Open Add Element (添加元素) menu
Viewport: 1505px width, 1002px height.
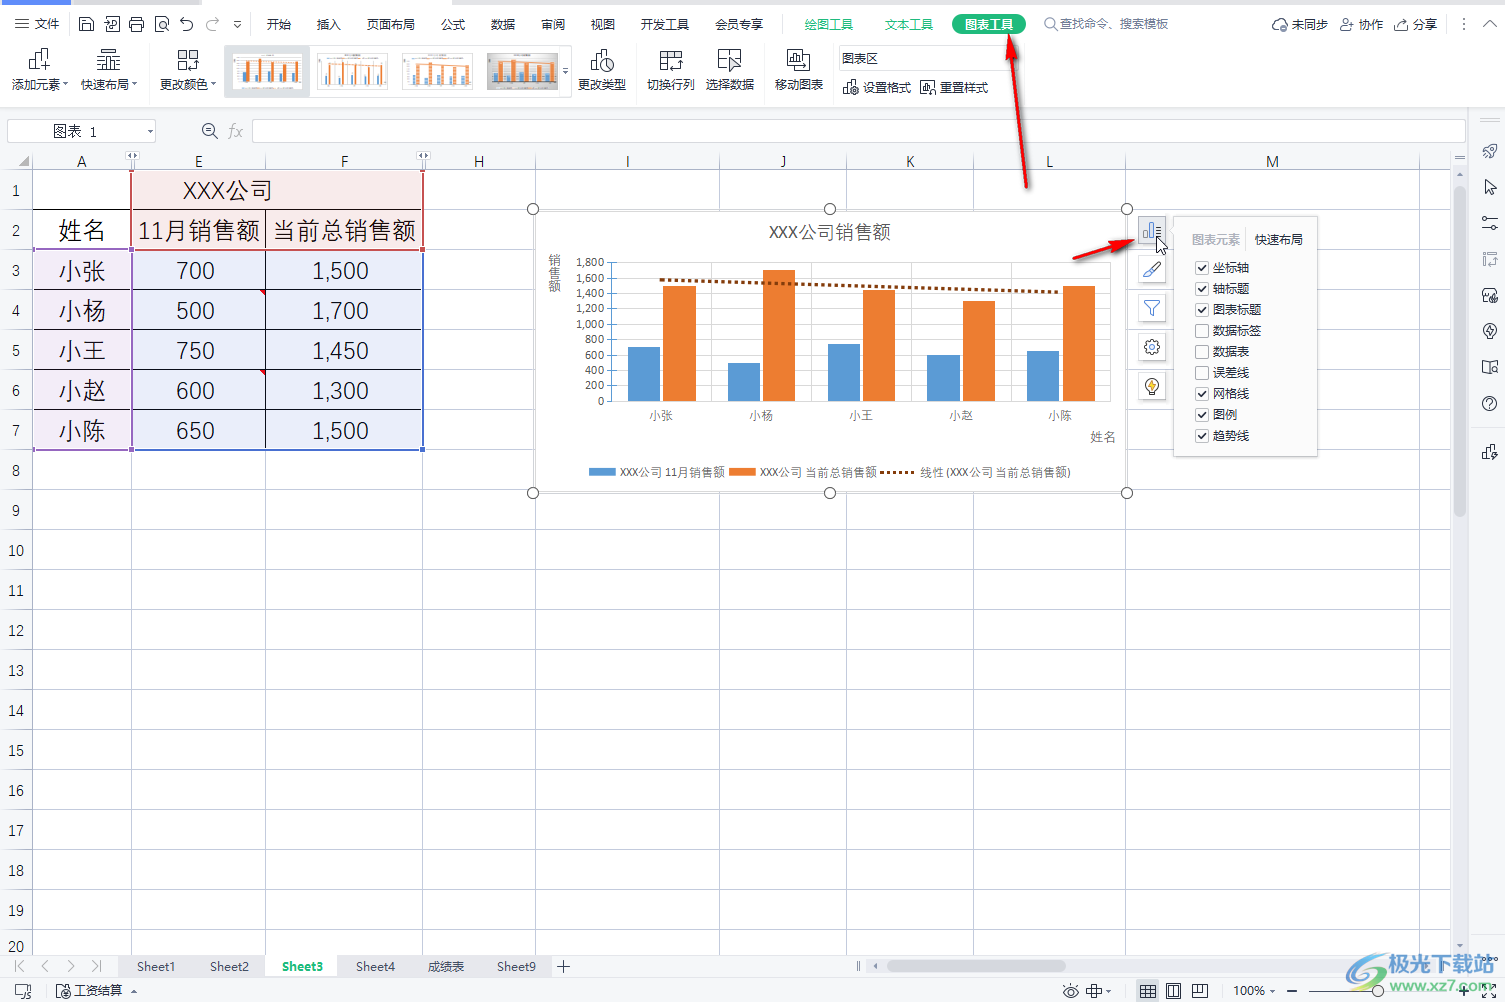click(x=40, y=71)
